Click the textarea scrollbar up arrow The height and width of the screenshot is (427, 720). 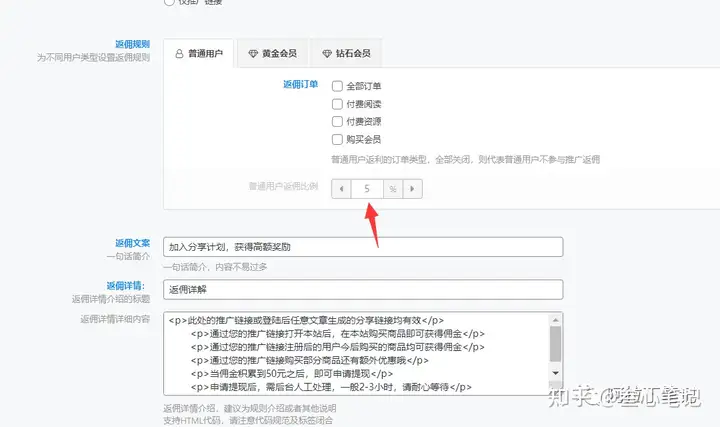pyautogui.click(x=556, y=320)
